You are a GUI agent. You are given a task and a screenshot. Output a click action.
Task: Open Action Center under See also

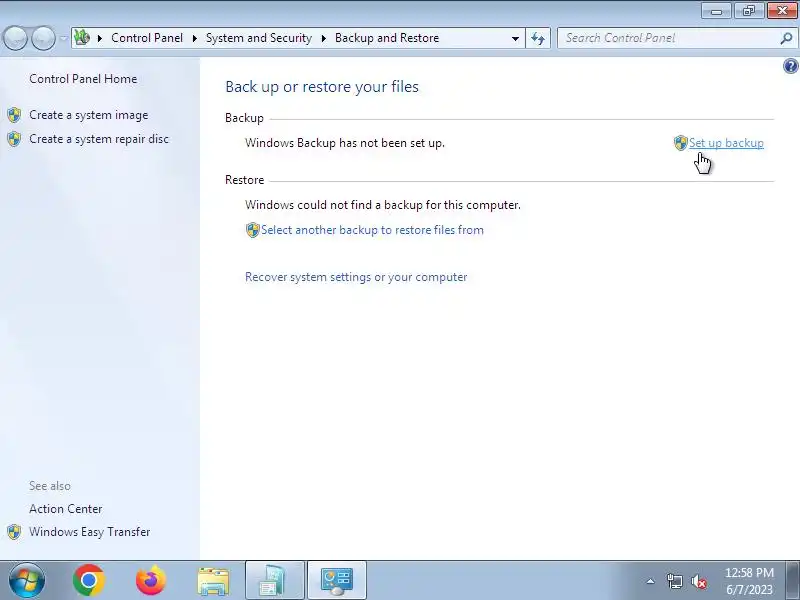click(65, 509)
